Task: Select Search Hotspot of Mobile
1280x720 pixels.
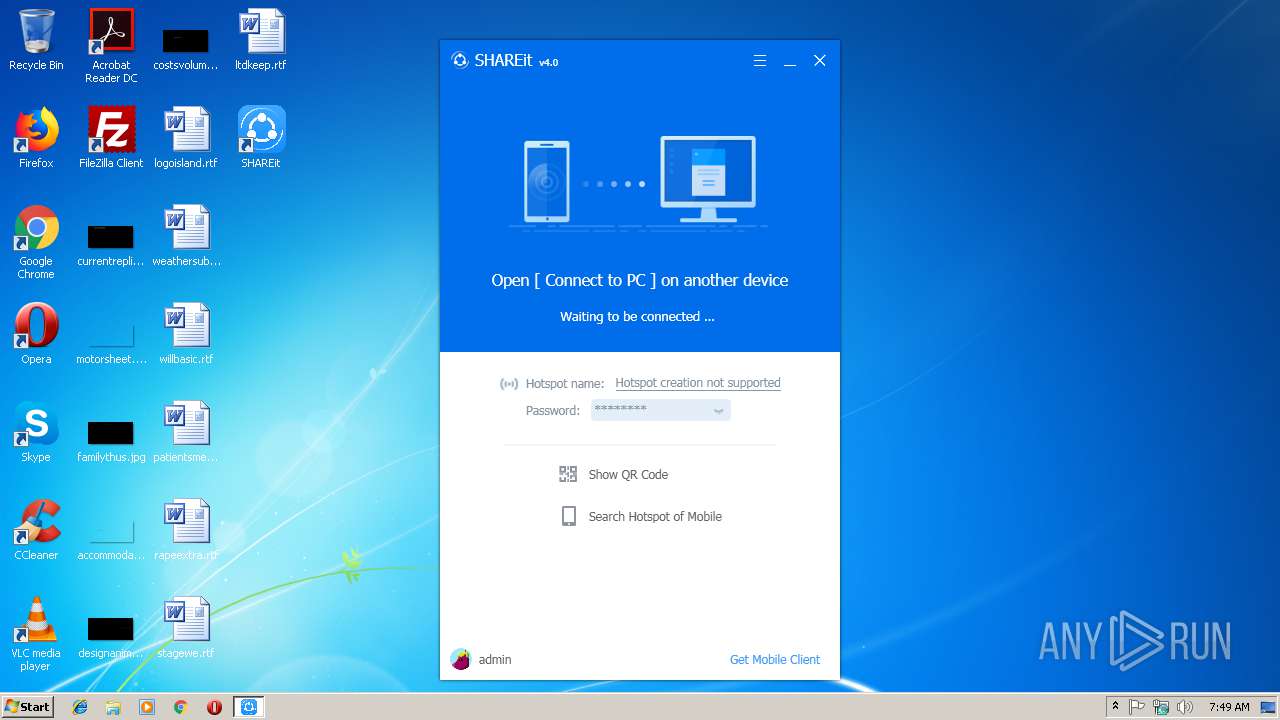Action: [655, 517]
